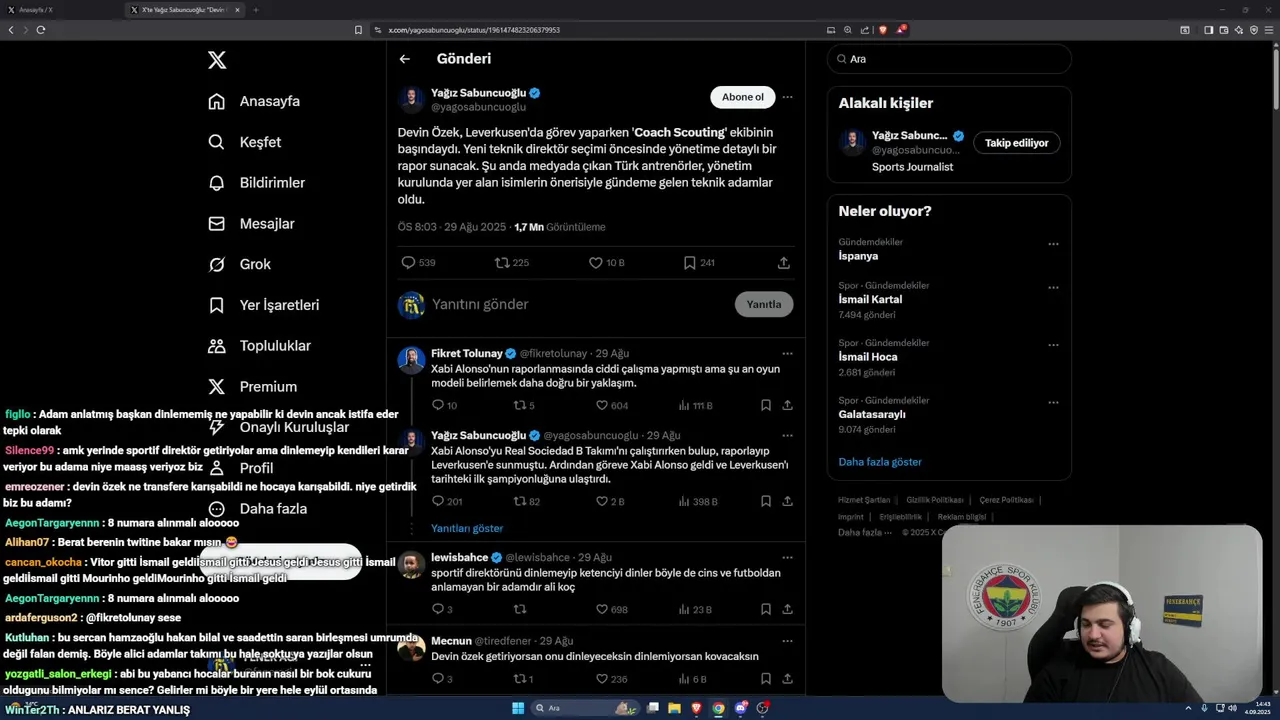1280x720 pixels.
Task: Share Mecnun's comment
Action: (787, 679)
